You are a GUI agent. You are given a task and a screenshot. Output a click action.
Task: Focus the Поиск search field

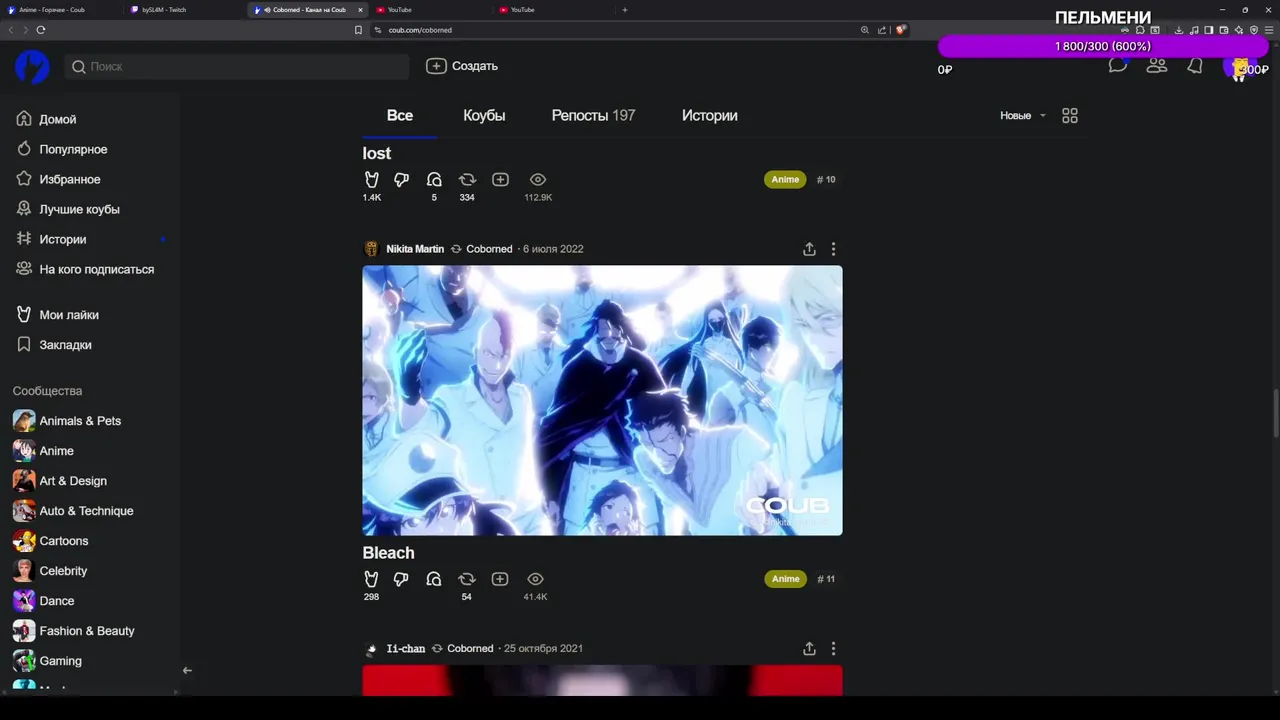click(237, 66)
